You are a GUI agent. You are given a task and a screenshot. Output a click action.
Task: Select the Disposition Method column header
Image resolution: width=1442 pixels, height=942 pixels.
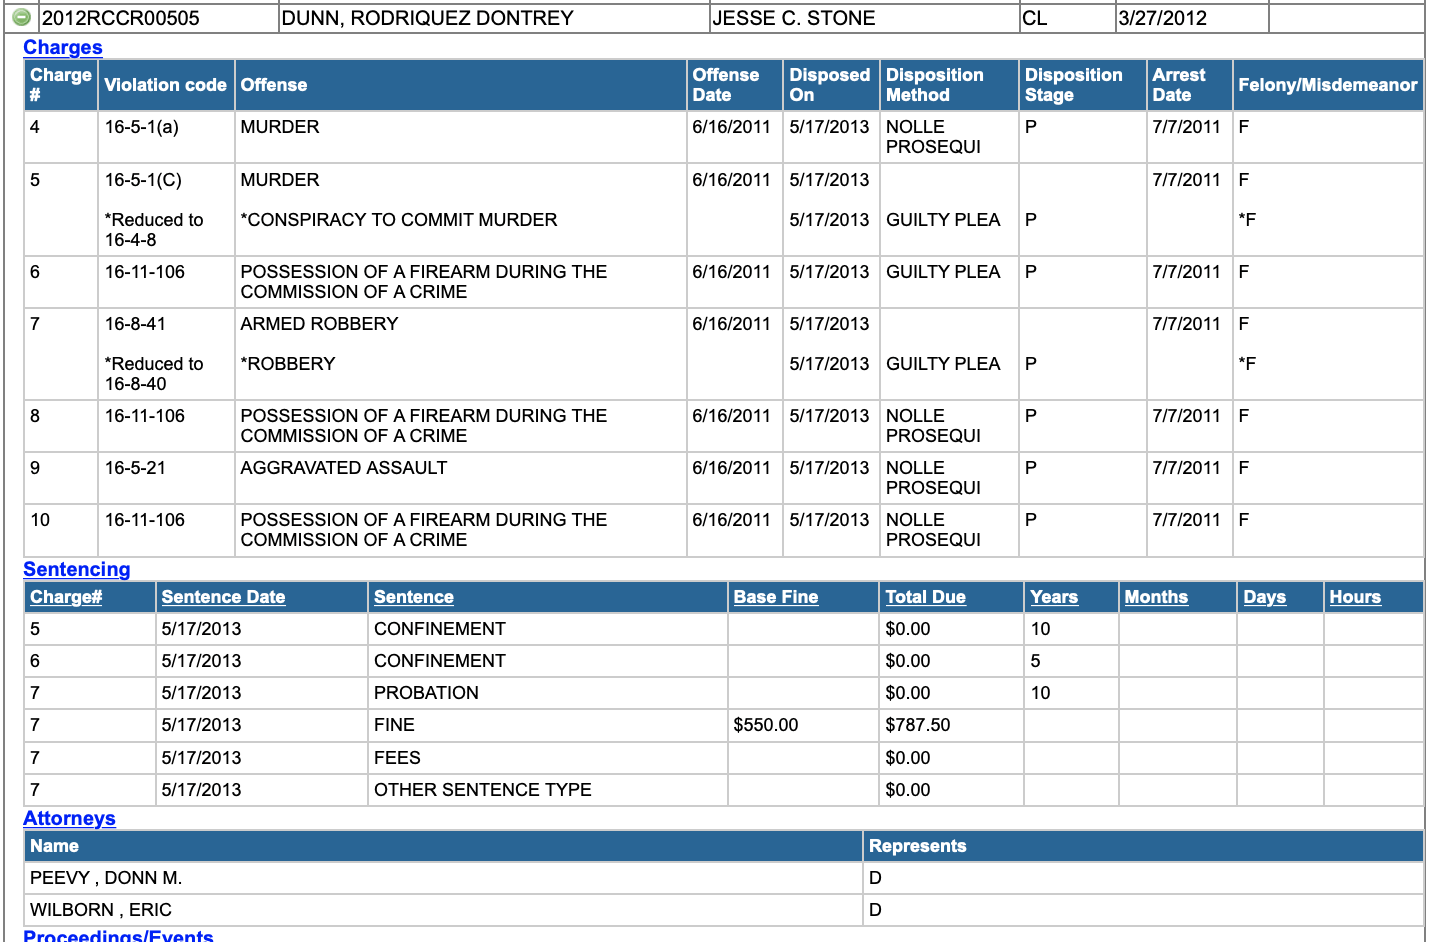(x=949, y=85)
